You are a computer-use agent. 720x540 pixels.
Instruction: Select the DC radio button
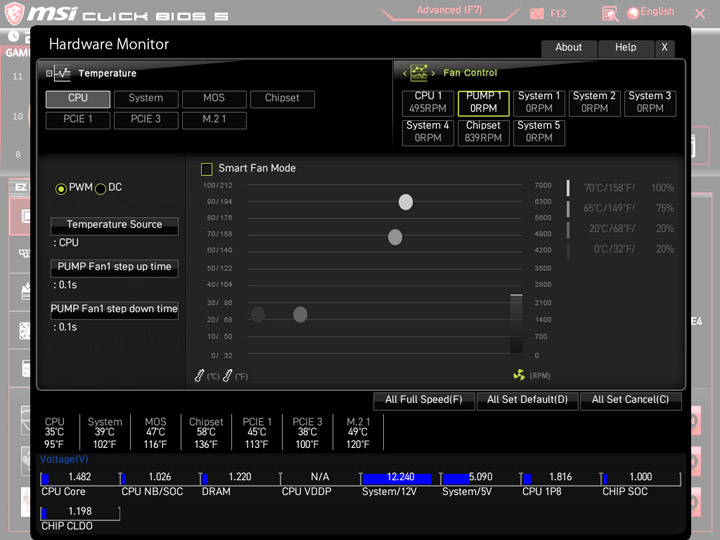point(100,189)
